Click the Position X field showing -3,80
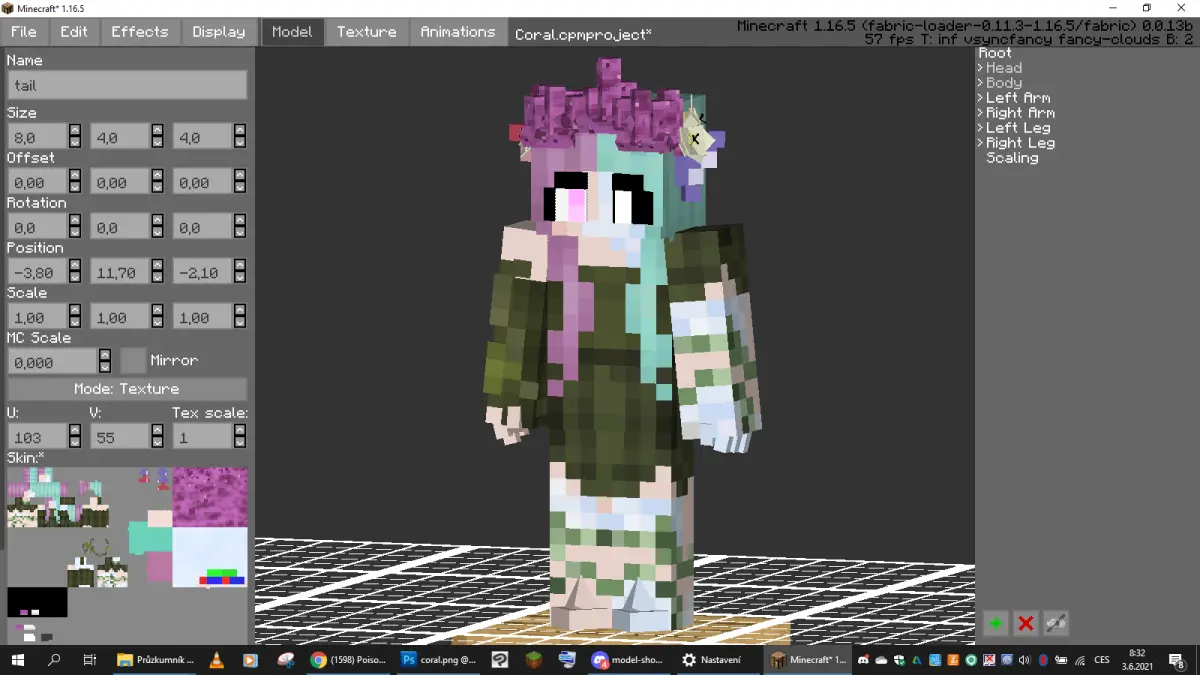Viewport: 1200px width, 675px height. point(38,271)
